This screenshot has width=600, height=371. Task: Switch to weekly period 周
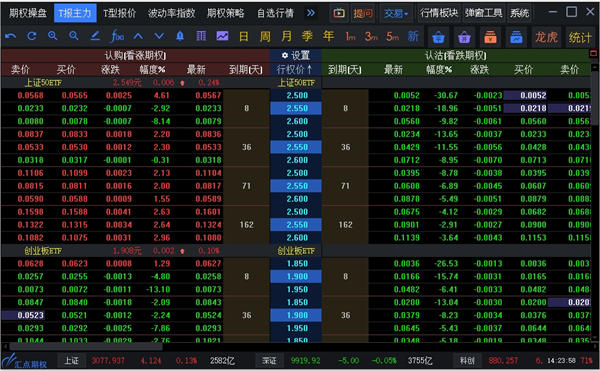coord(265,36)
